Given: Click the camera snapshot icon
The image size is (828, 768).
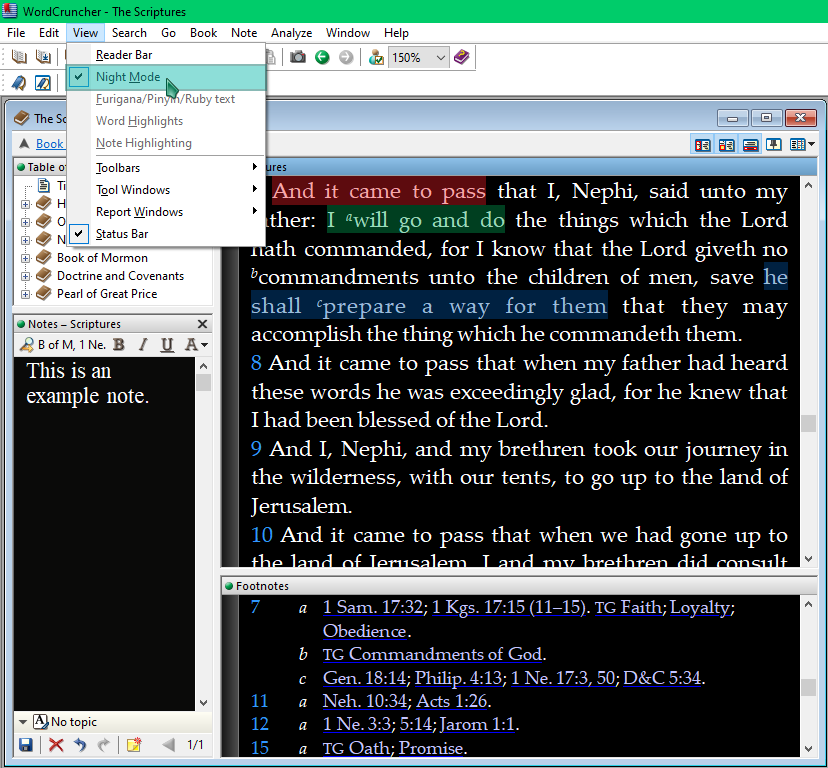Looking at the screenshot, I should pos(298,57).
